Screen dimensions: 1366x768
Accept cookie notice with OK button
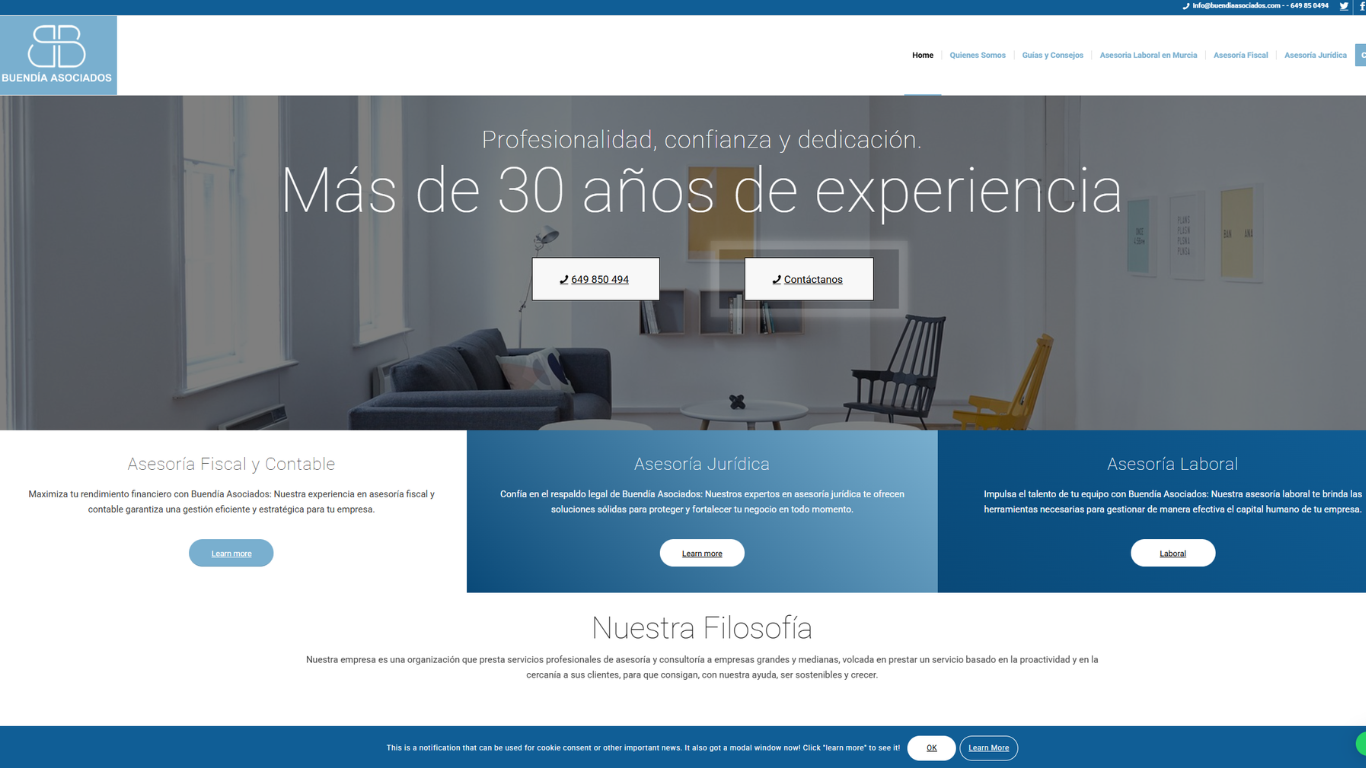pyautogui.click(x=931, y=748)
